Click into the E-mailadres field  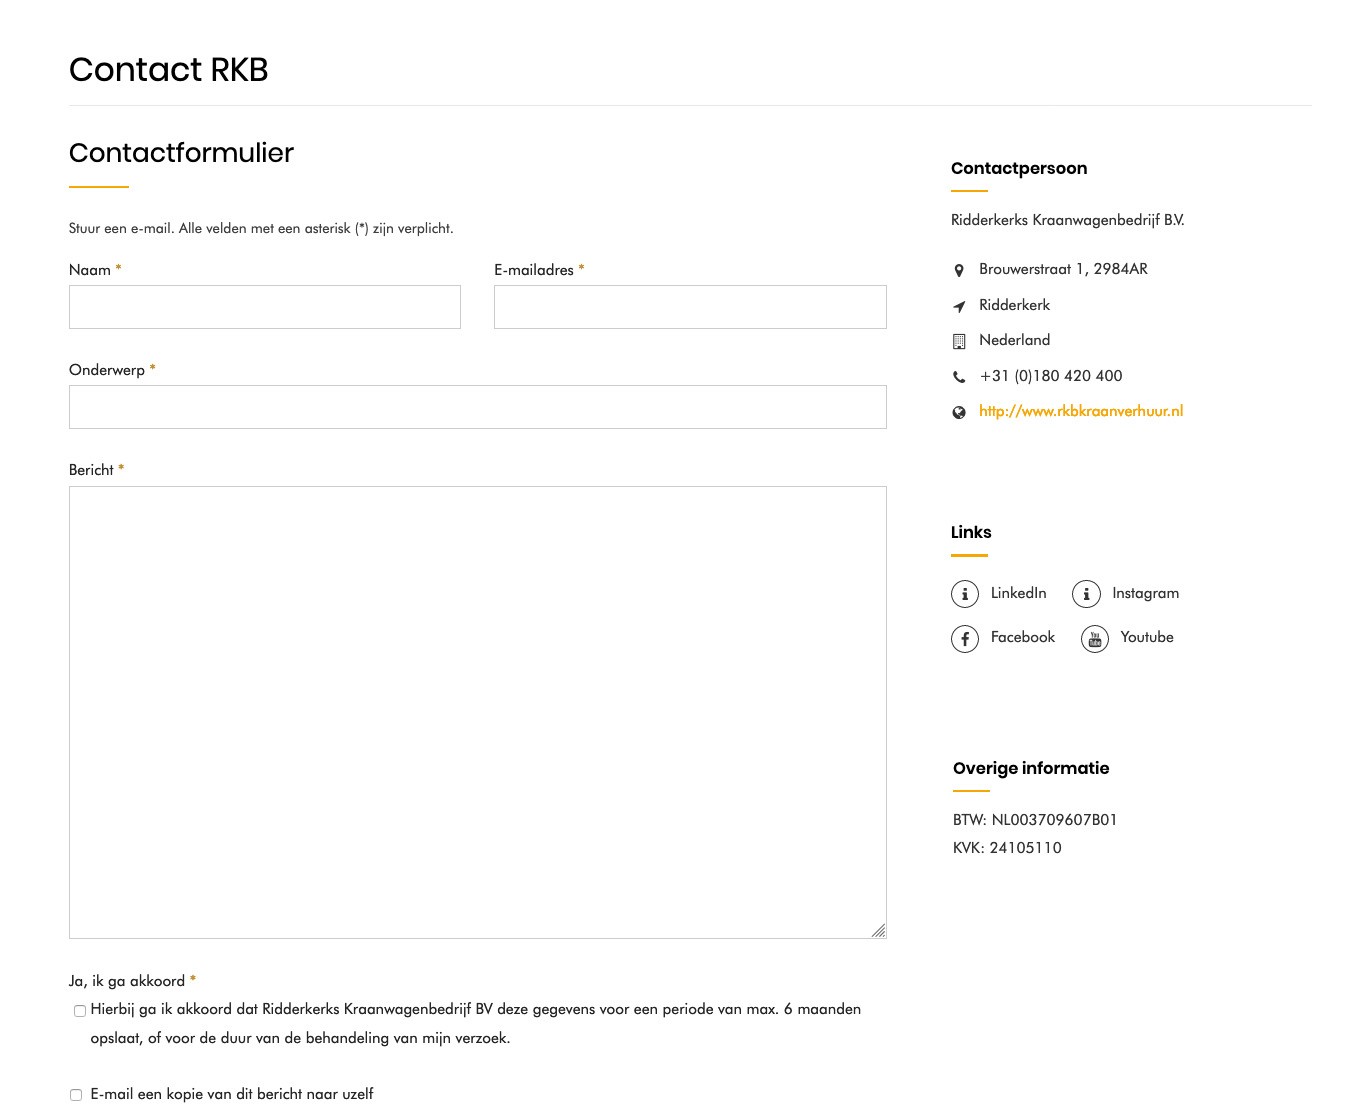(x=690, y=307)
